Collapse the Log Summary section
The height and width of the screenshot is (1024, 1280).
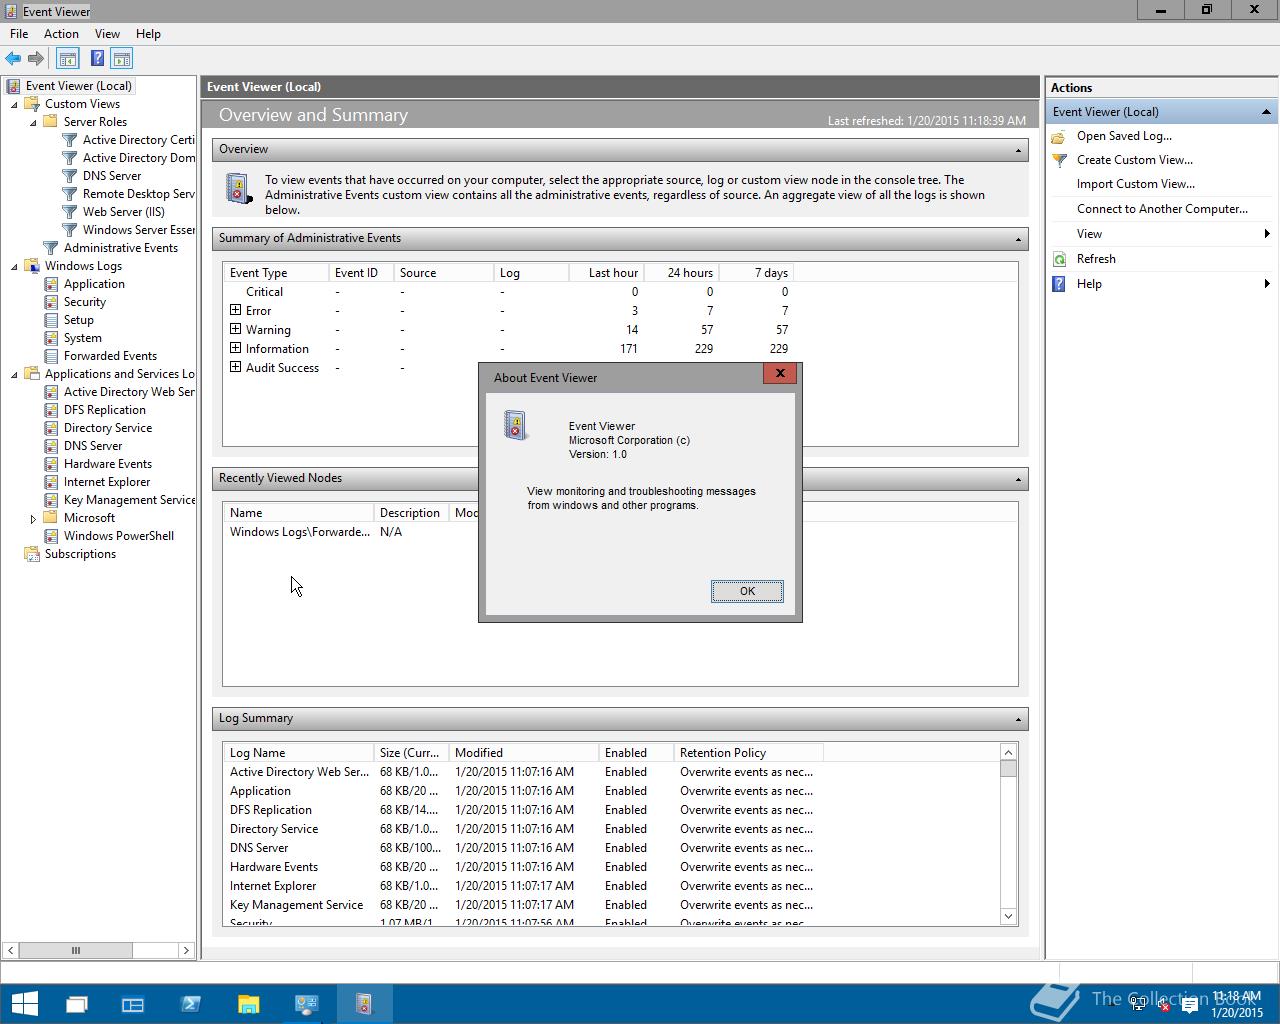(x=1018, y=719)
